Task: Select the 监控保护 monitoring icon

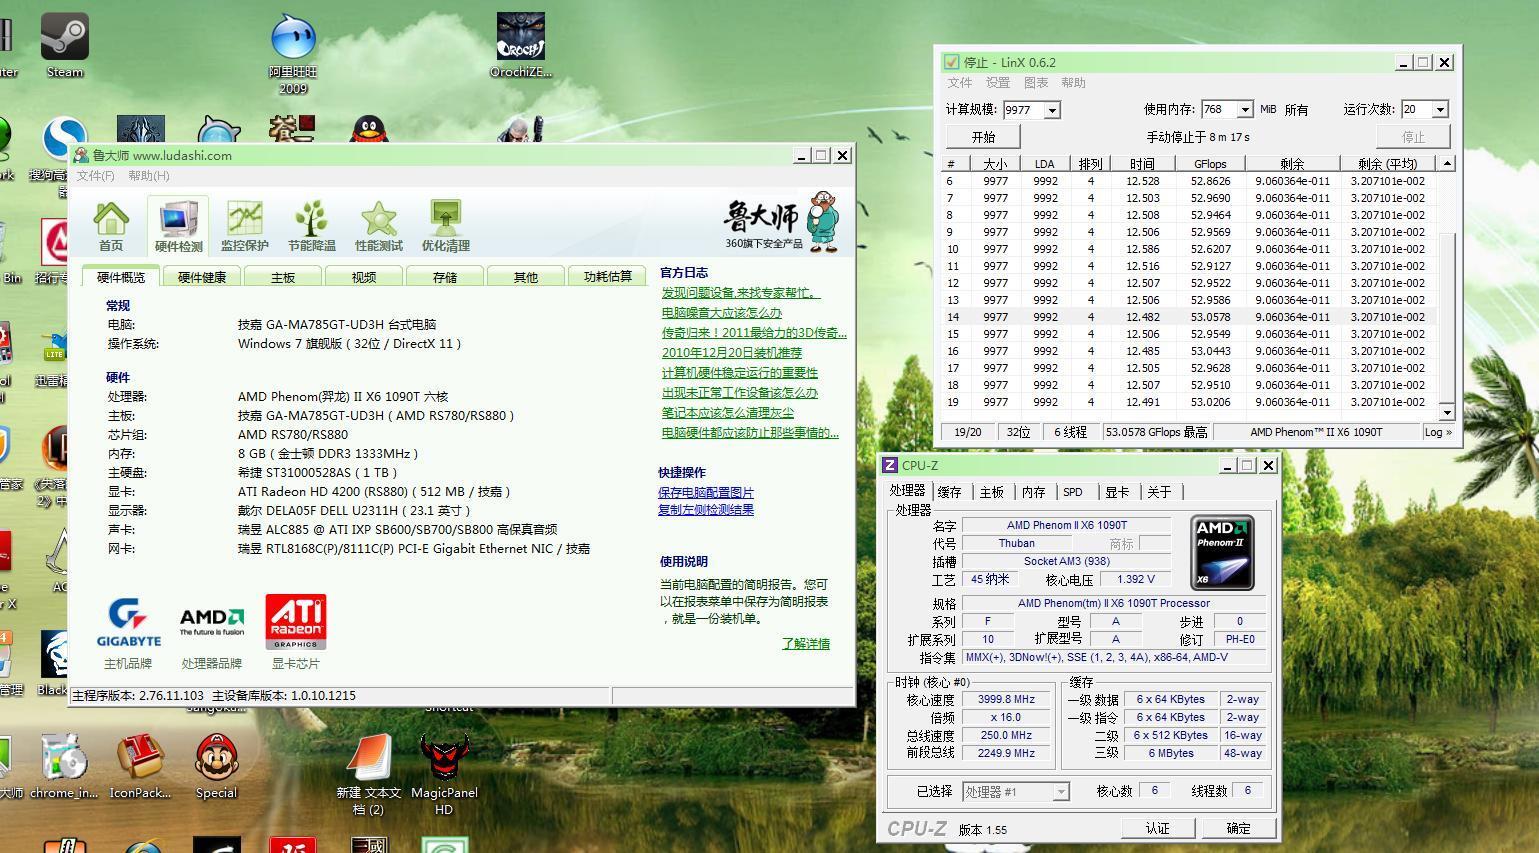Action: 244,225
